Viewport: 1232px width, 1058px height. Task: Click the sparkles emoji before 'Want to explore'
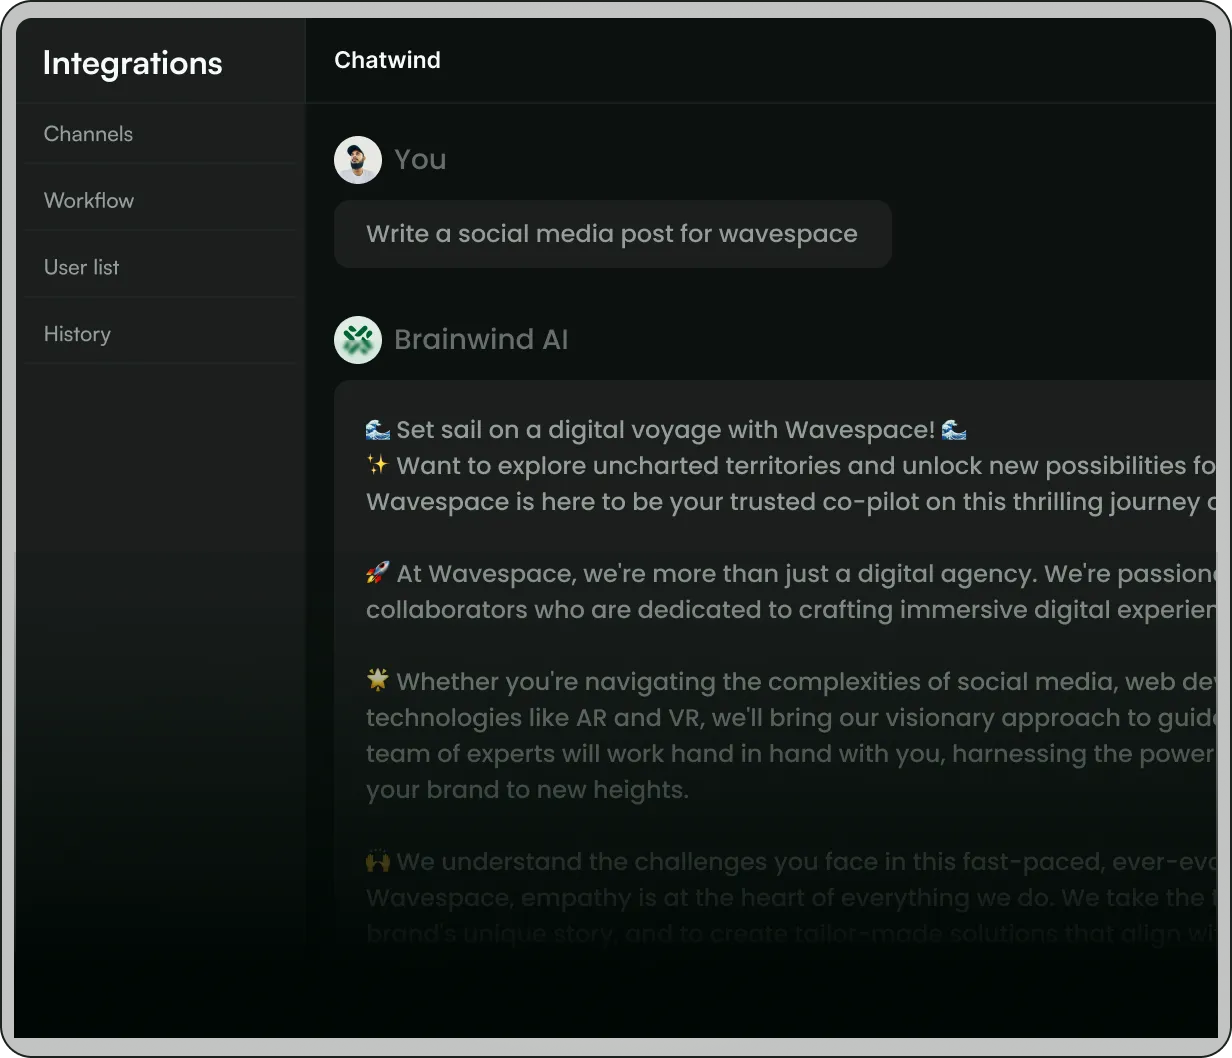click(x=377, y=465)
